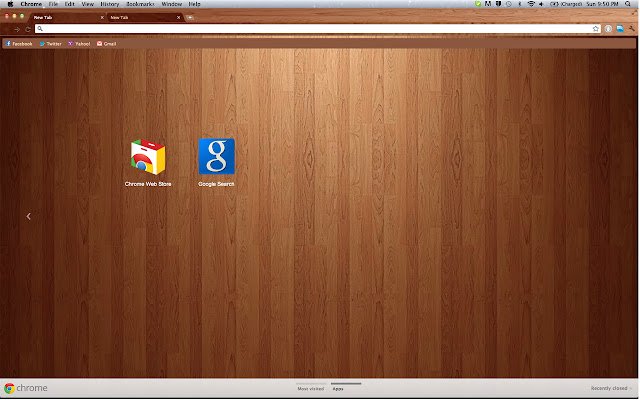This screenshot has width=640, height=400.
Task: Click the Chrome logo in bottom bar
Action: coord(26,388)
